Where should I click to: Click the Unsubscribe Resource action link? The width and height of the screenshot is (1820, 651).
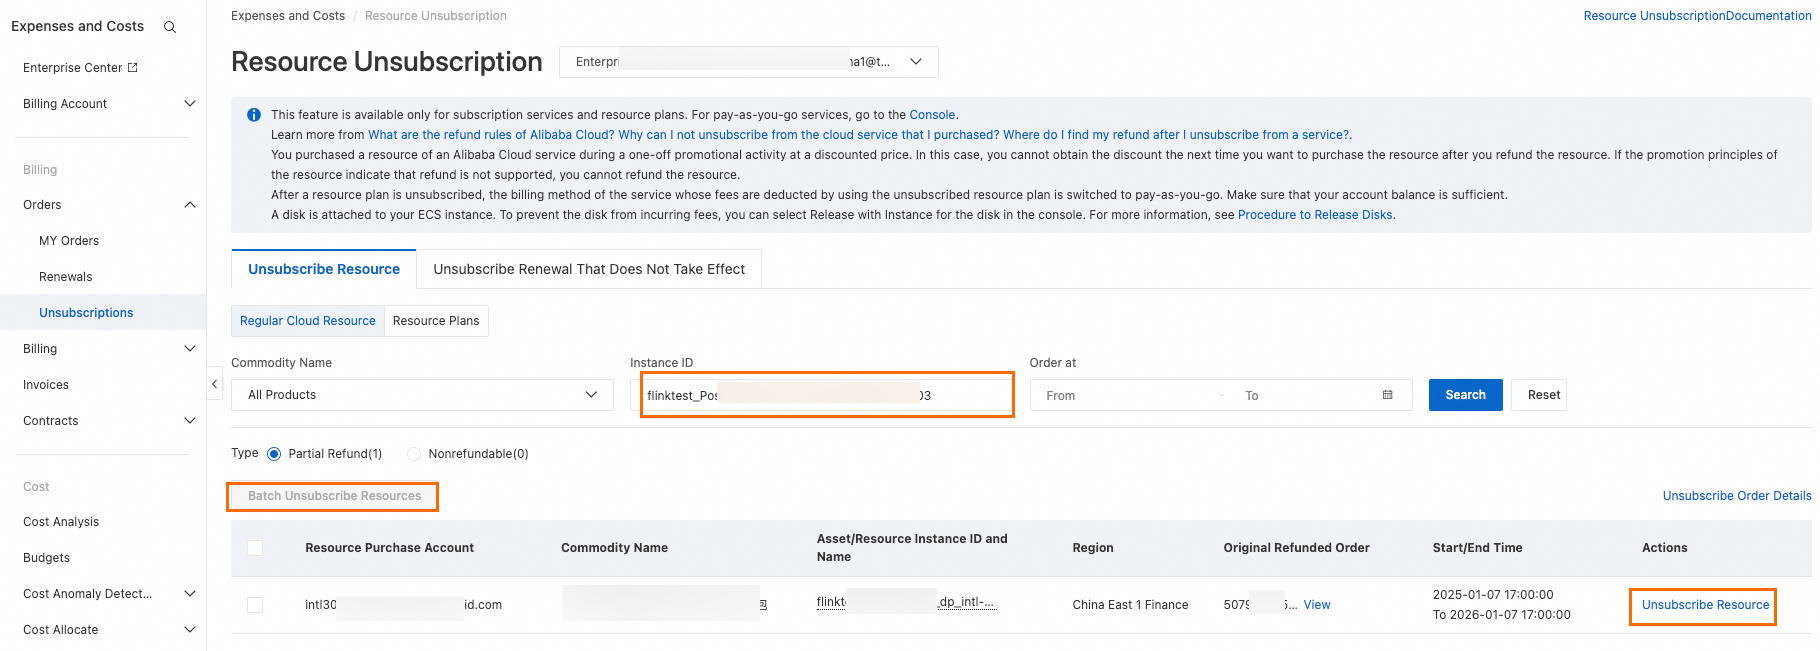[1705, 605]
